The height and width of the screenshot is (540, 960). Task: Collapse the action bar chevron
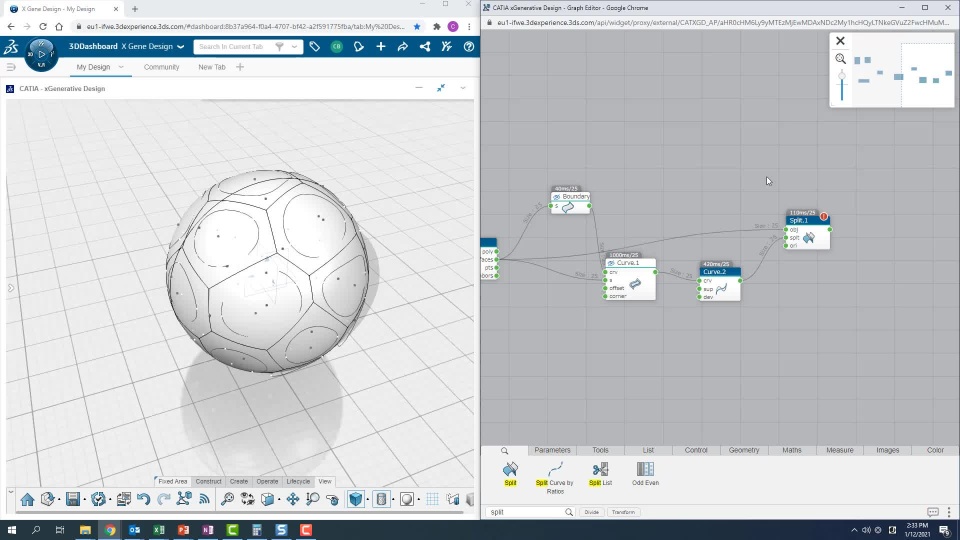coord(10,491)
